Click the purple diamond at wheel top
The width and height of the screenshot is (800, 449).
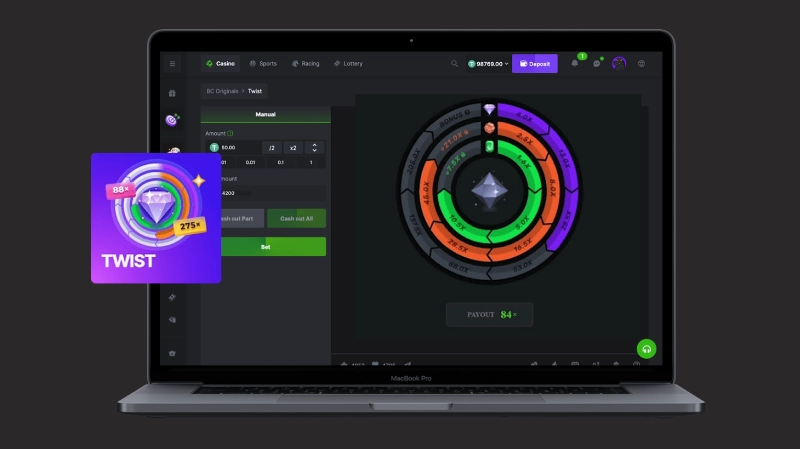pos(489,109)
